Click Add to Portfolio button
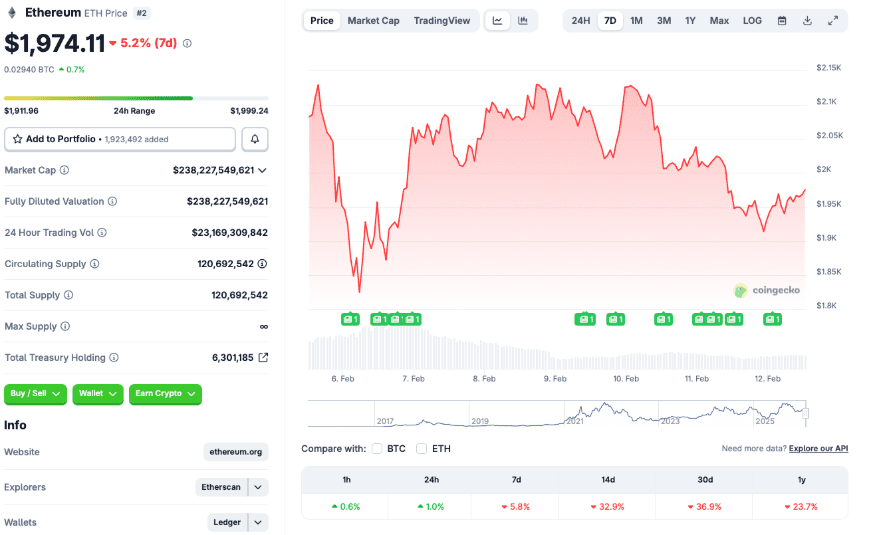The height and width of the screenshot is (535, 869). (120, 139)
